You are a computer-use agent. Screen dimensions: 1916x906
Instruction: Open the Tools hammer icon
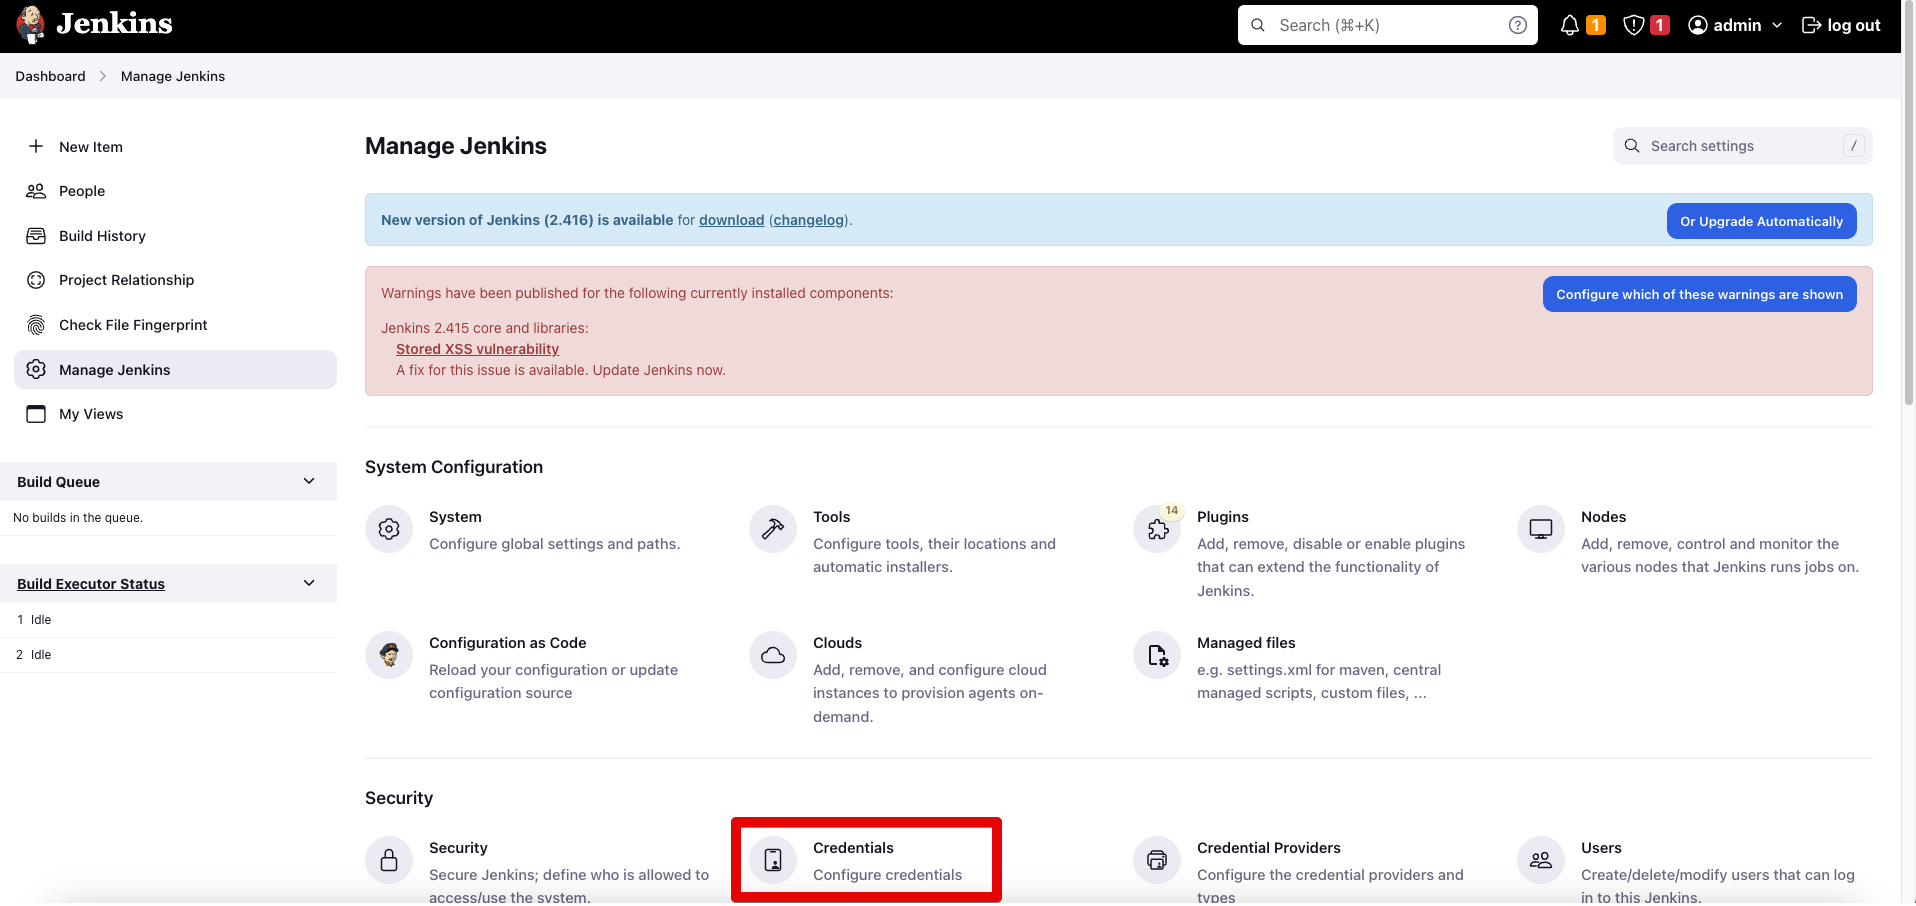click(x=773, y=529)
